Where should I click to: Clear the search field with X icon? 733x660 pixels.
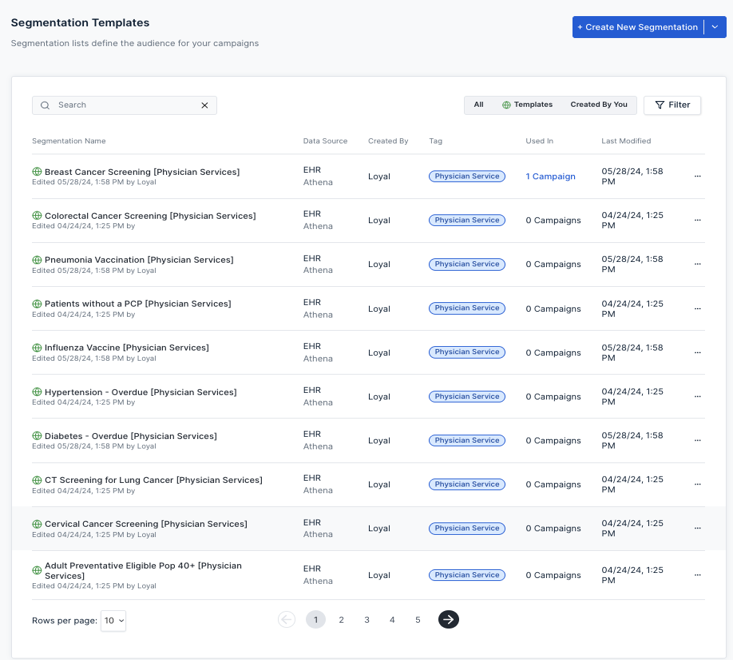click(x=205, y=105)
